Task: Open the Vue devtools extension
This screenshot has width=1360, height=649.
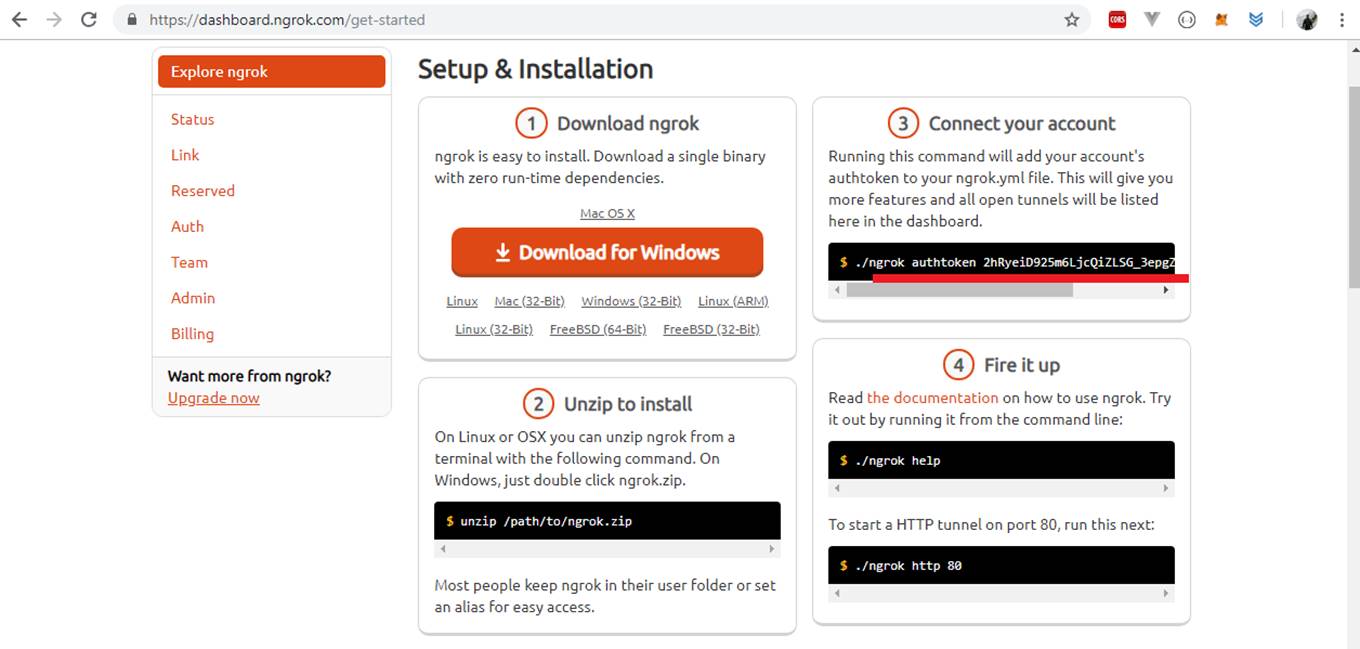Action: (x=1152, y=19)
